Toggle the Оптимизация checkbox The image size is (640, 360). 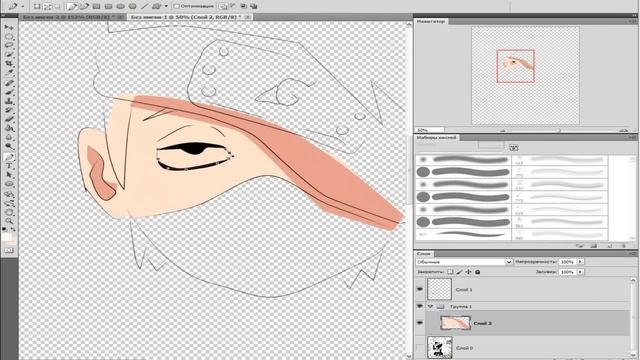click(177, 6)
